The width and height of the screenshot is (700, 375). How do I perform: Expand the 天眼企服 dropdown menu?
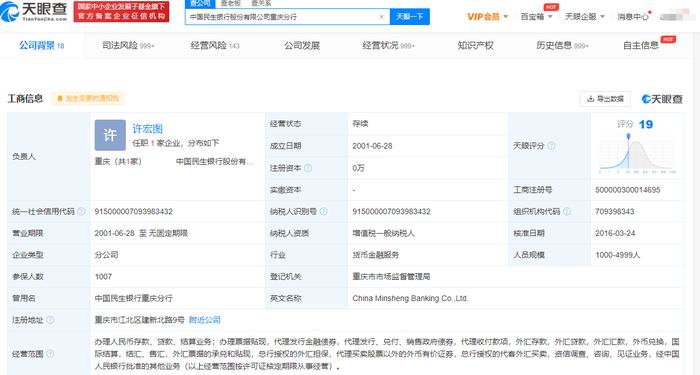(x=585, y=17)
